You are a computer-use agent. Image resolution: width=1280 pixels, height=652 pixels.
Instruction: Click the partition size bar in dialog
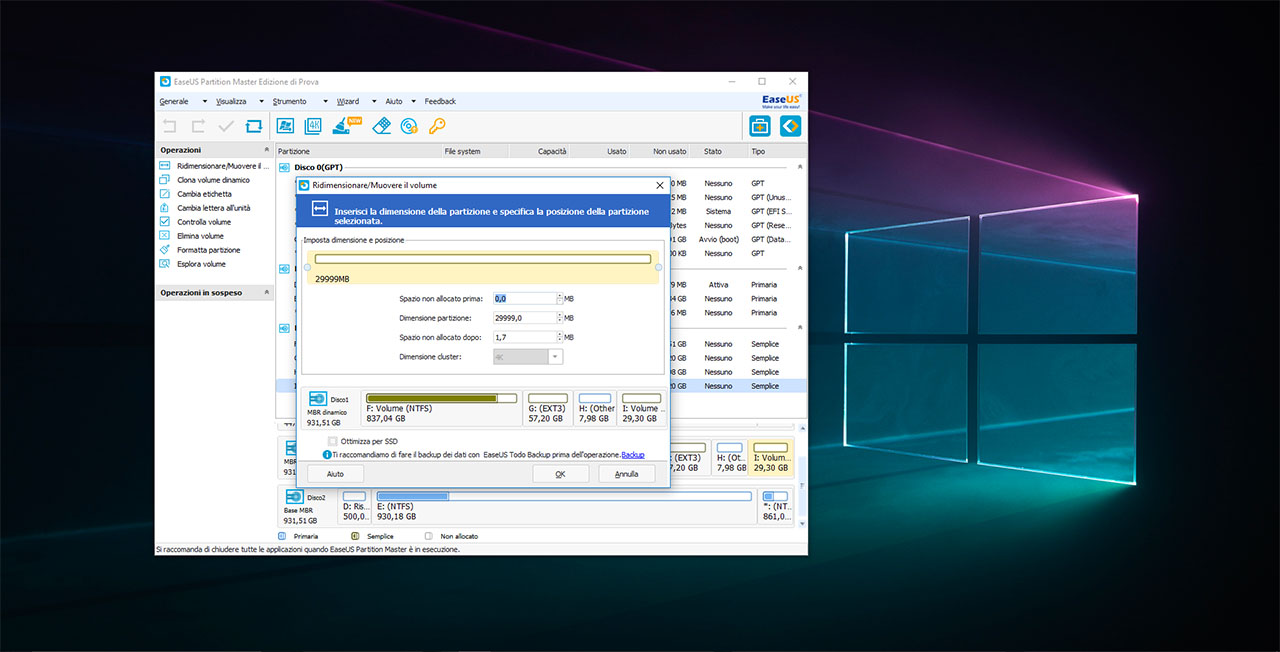click(483, 259)
